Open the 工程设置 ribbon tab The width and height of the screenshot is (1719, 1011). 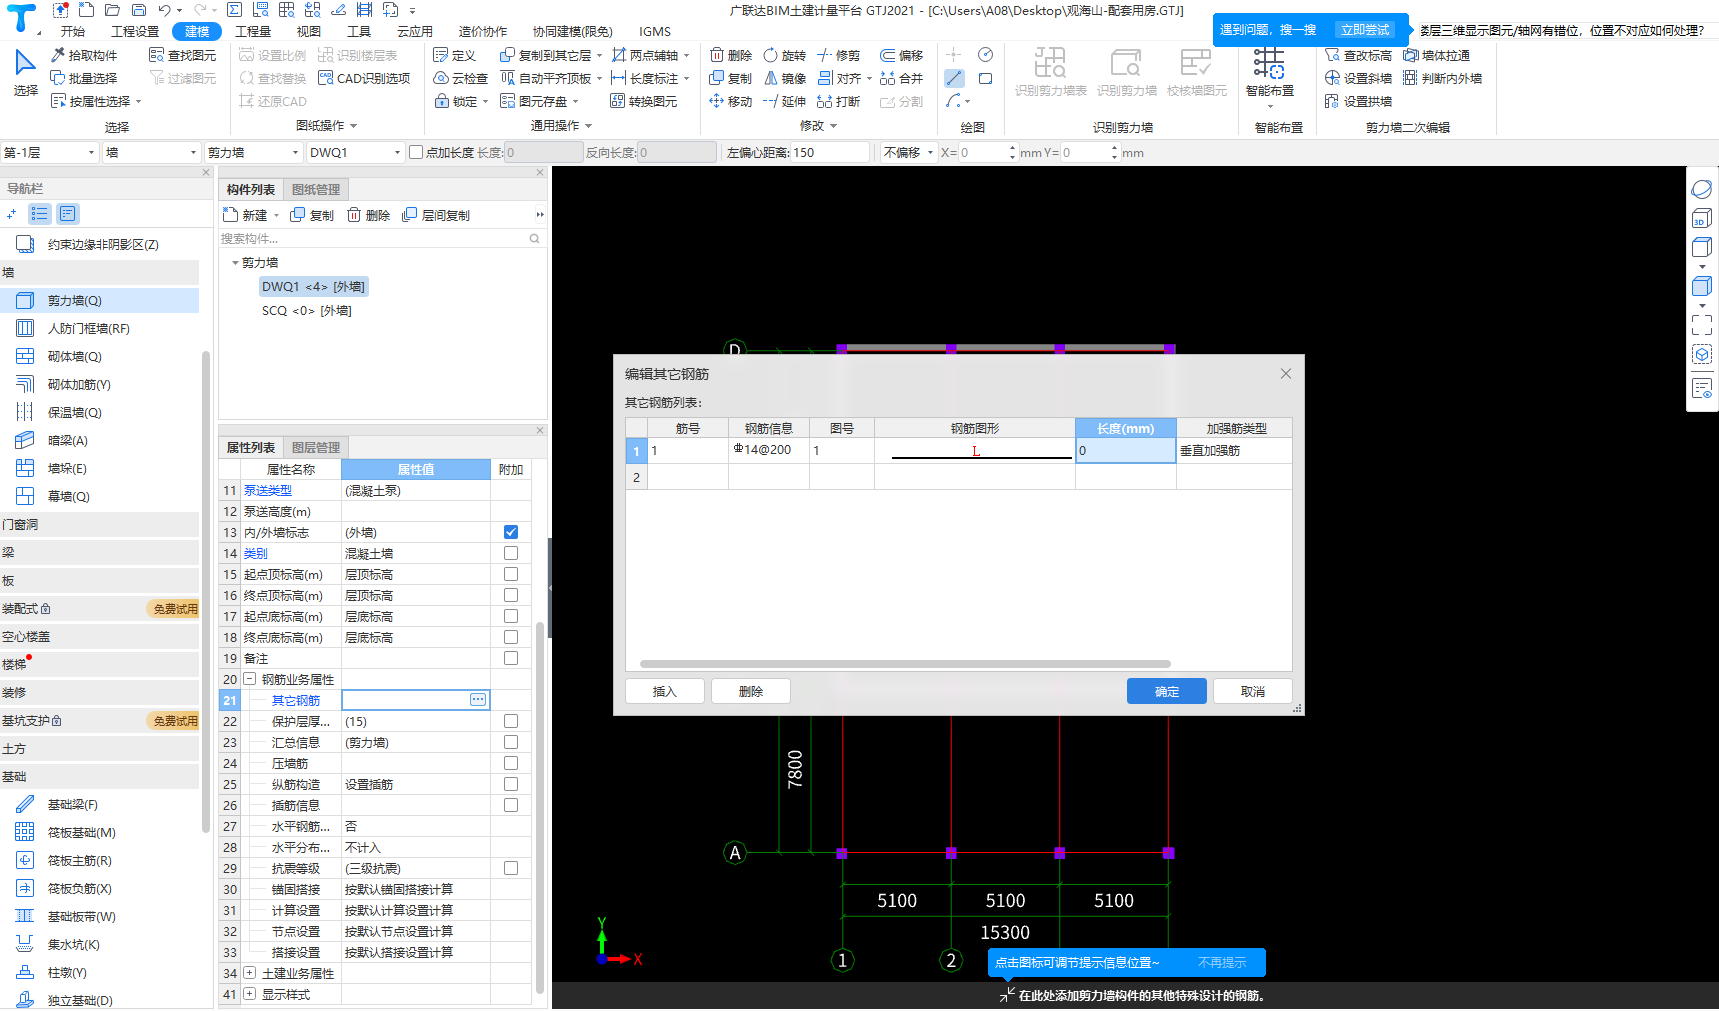pyautogui.click(x=135, y=31)
